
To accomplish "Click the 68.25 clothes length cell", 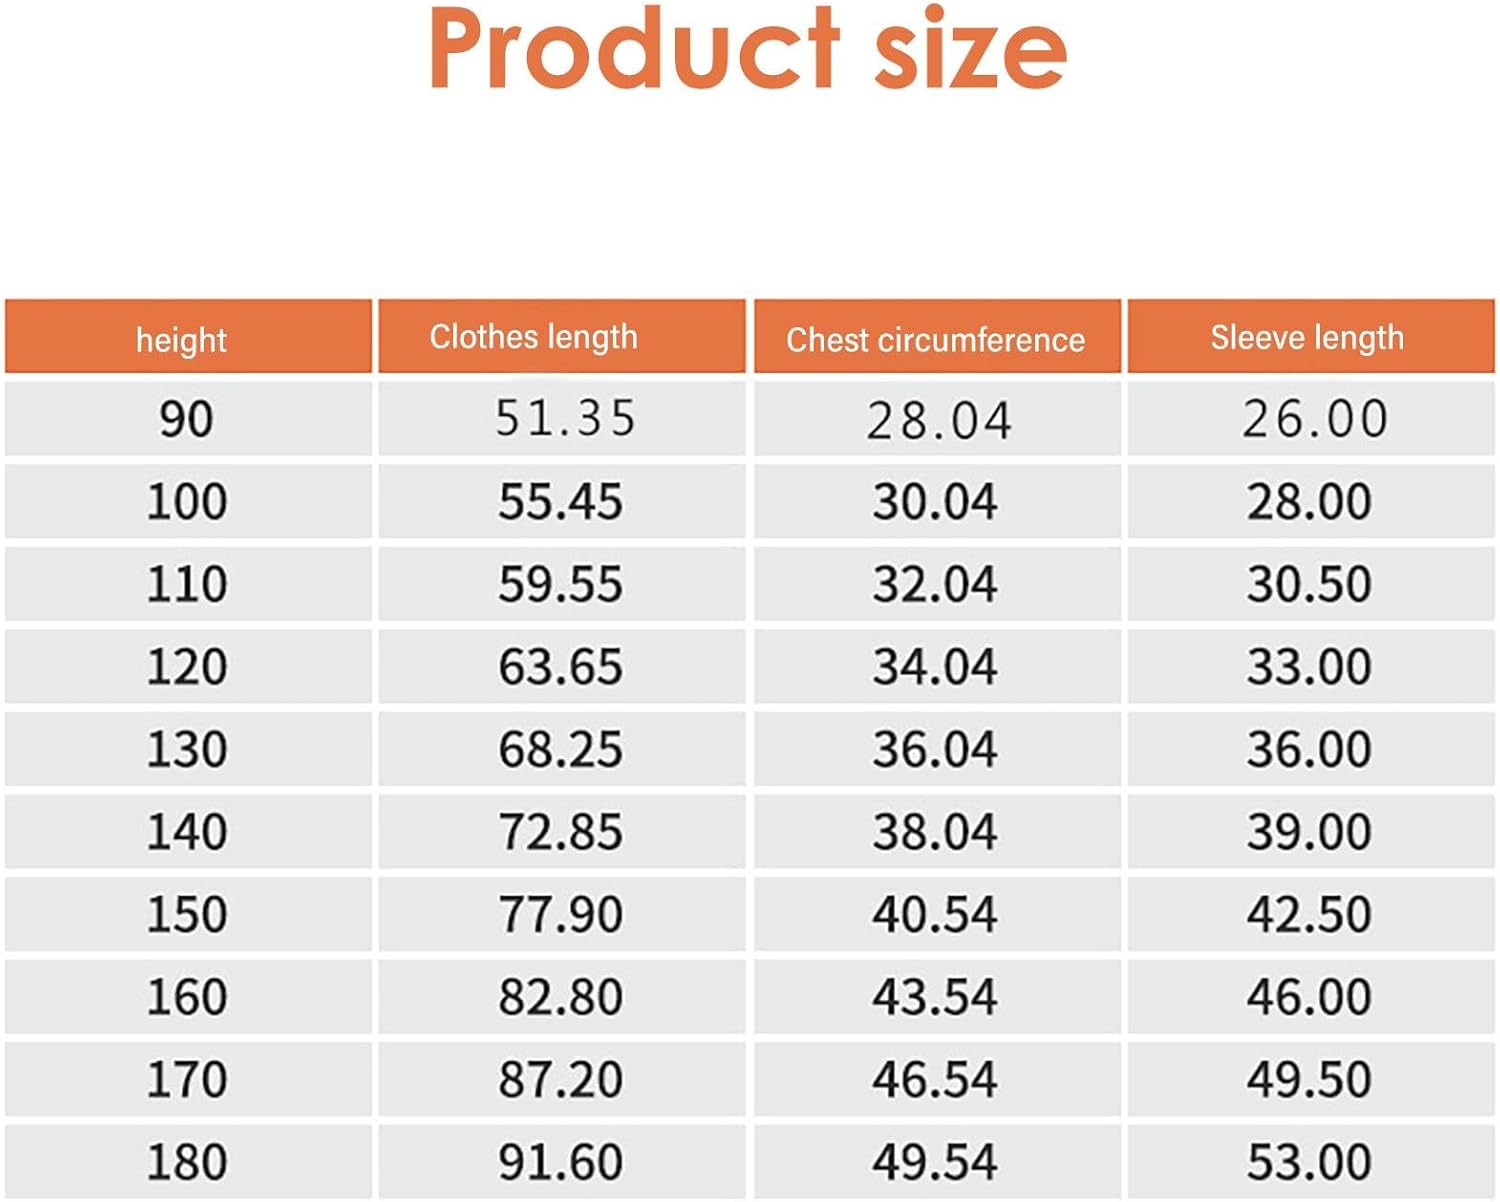I will (560, 749).
